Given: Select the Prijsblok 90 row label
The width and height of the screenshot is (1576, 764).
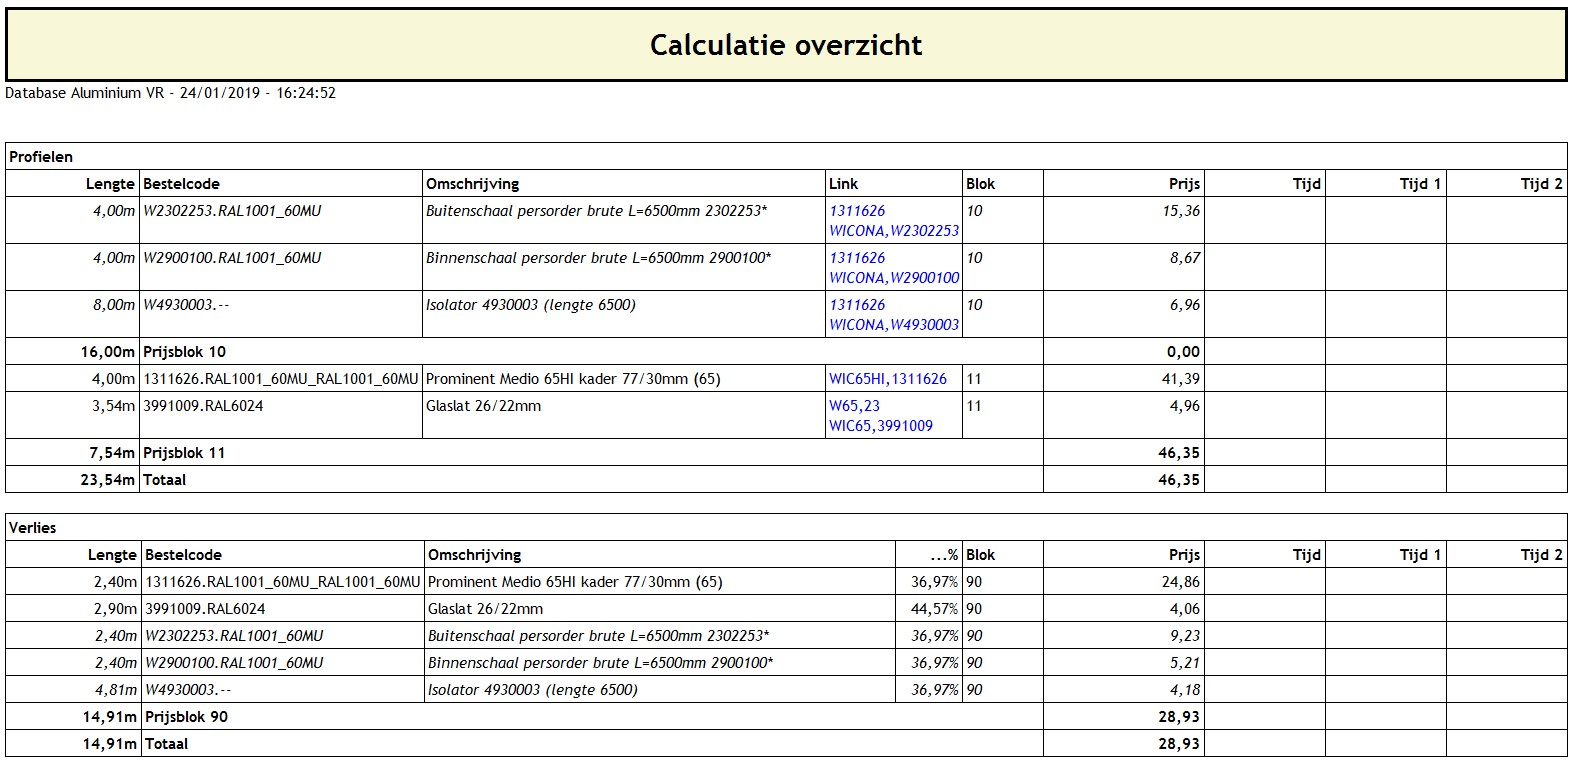Looking at the screenshot, I should tap(186, 717).
